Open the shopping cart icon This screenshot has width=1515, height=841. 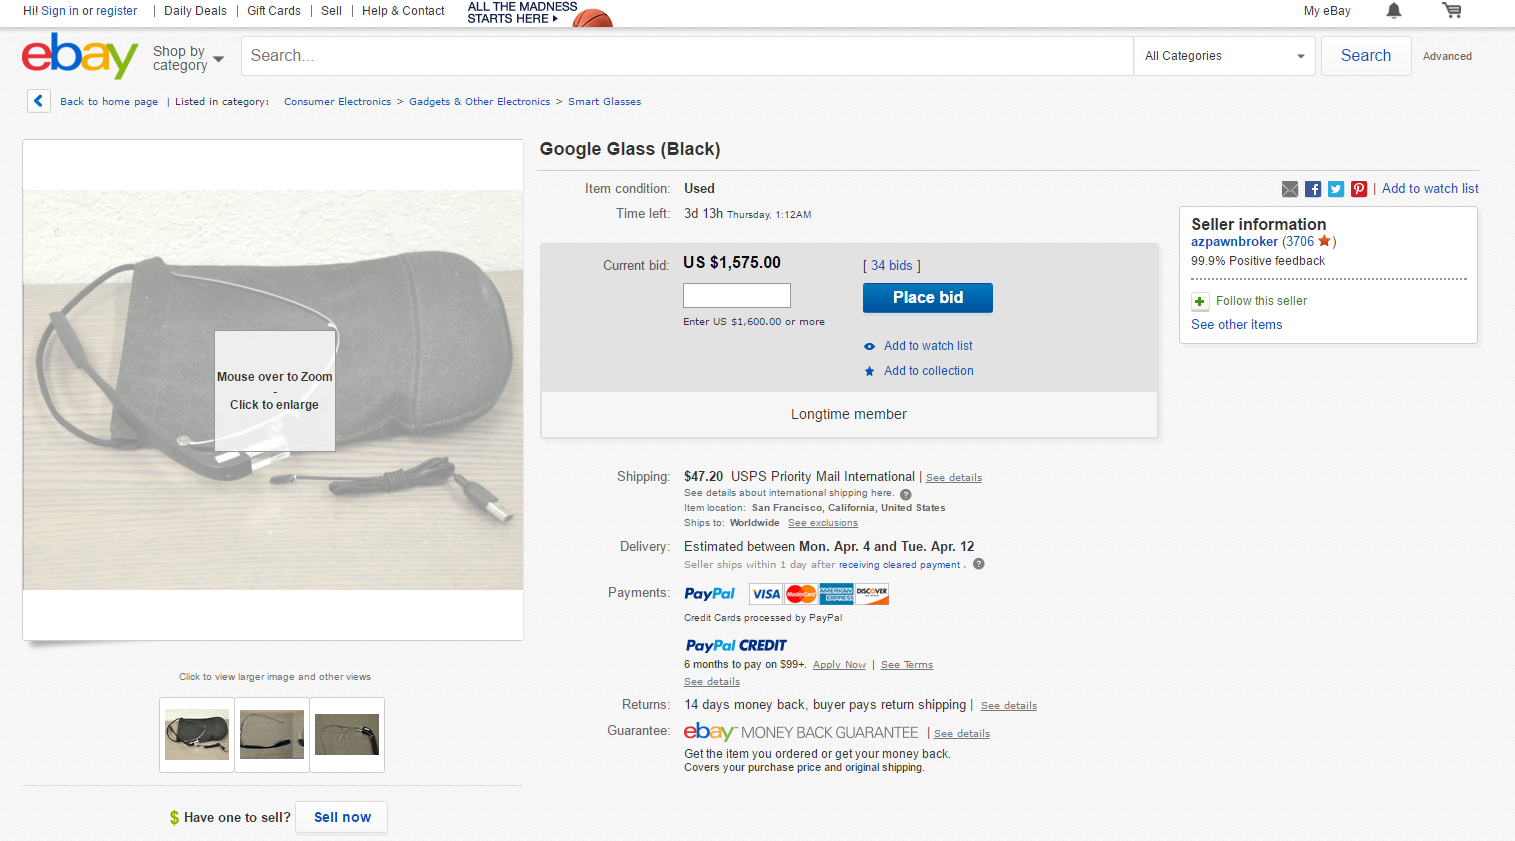click(x=1452, y=11)
